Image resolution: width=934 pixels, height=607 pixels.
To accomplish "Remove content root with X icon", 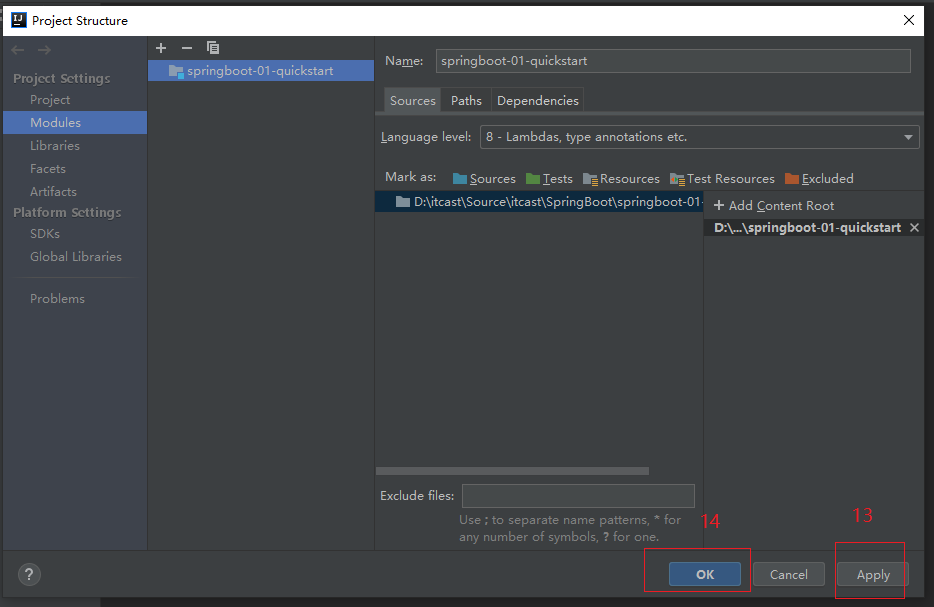I will click(914, 228).
